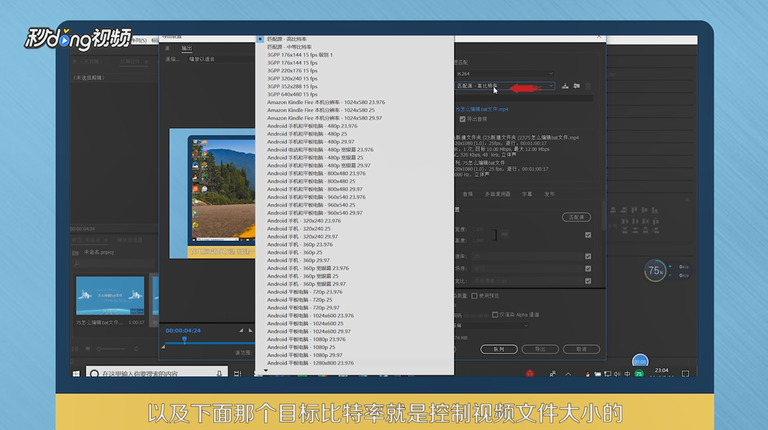Click the project panel search magnifier icon
Viewport: 768px width, 430px height.
tap(77, 264)
